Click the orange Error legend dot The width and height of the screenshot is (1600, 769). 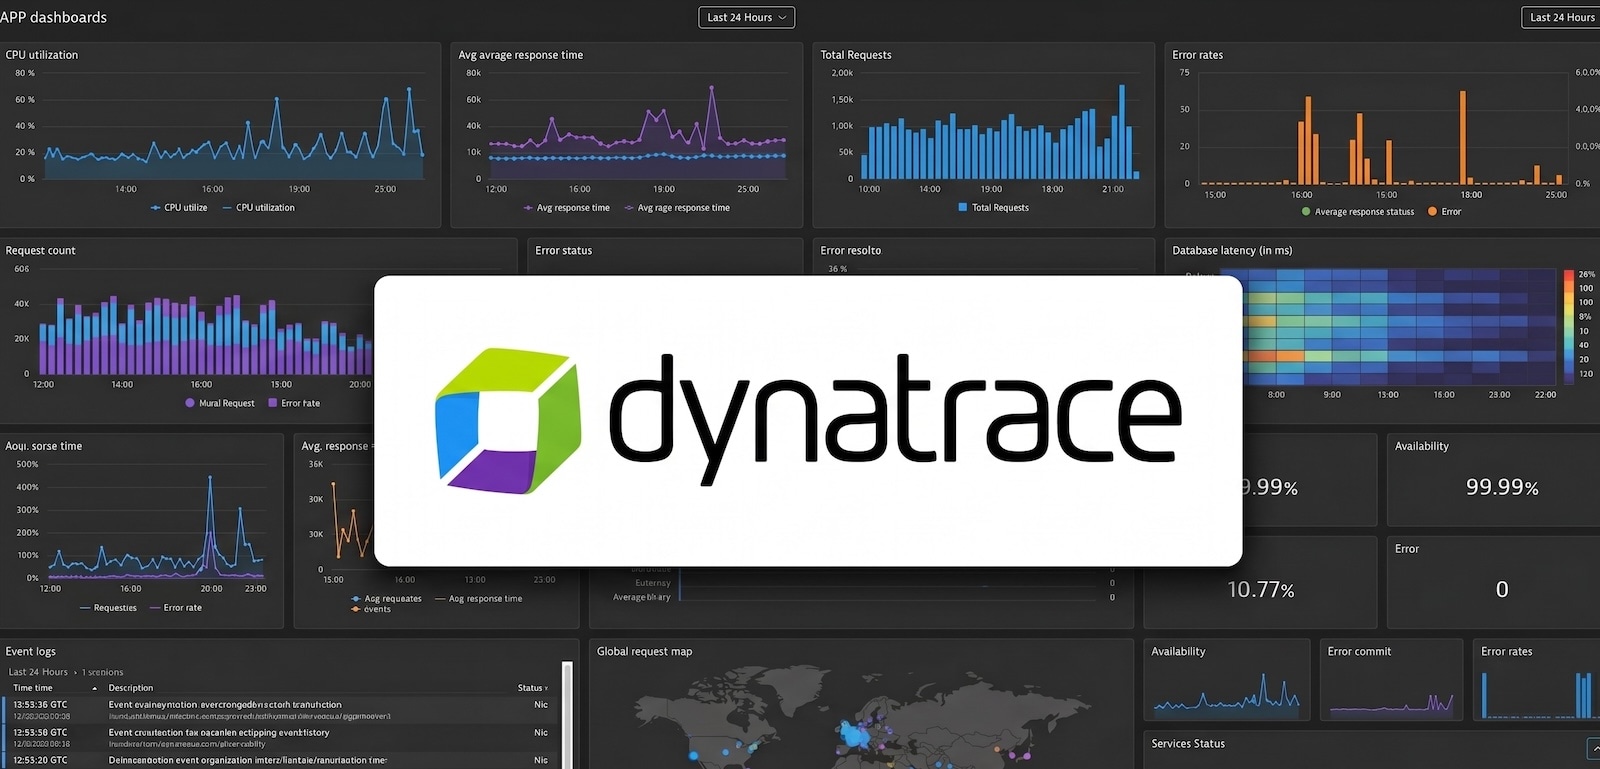[x=1432, y=212]
